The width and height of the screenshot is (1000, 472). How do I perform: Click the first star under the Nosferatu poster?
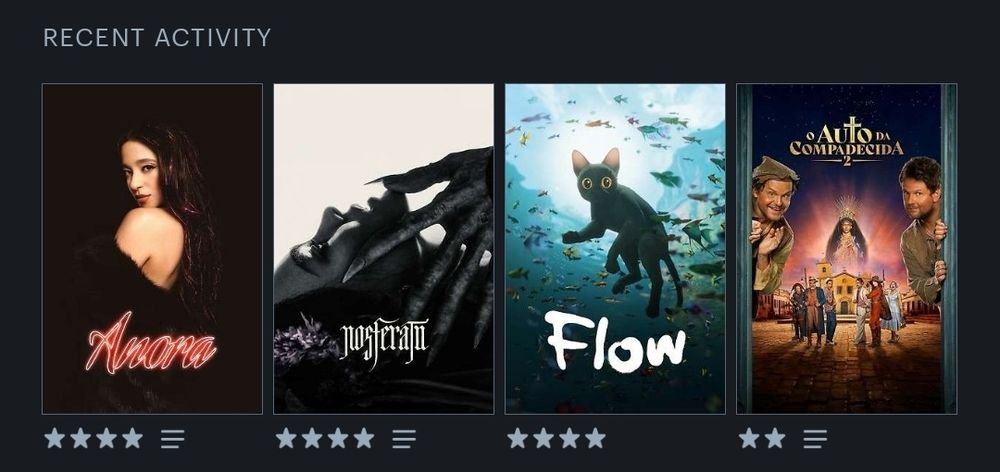click(x=286, y=438)
